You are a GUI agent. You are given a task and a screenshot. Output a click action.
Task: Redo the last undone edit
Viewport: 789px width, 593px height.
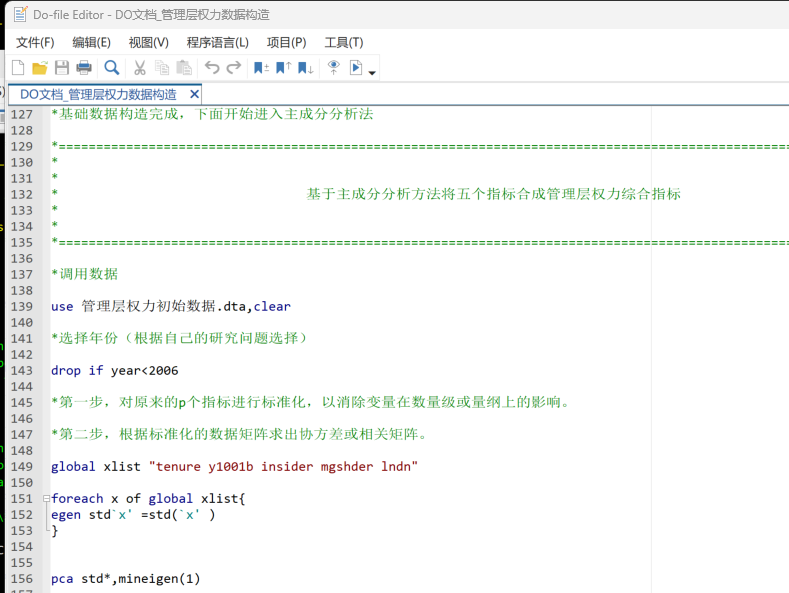(x=234, y=67)
